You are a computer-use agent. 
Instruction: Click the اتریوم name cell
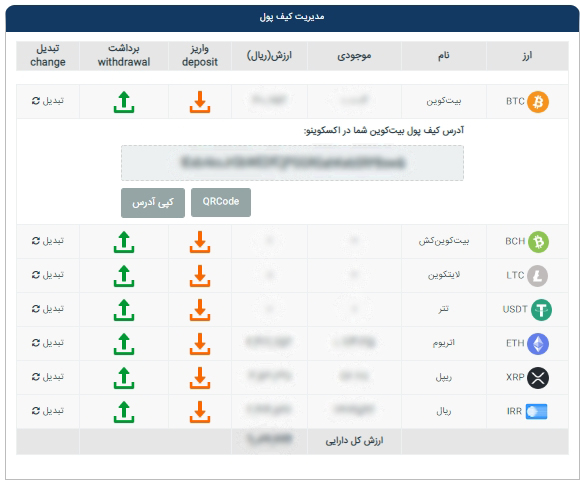coord(444,343)
